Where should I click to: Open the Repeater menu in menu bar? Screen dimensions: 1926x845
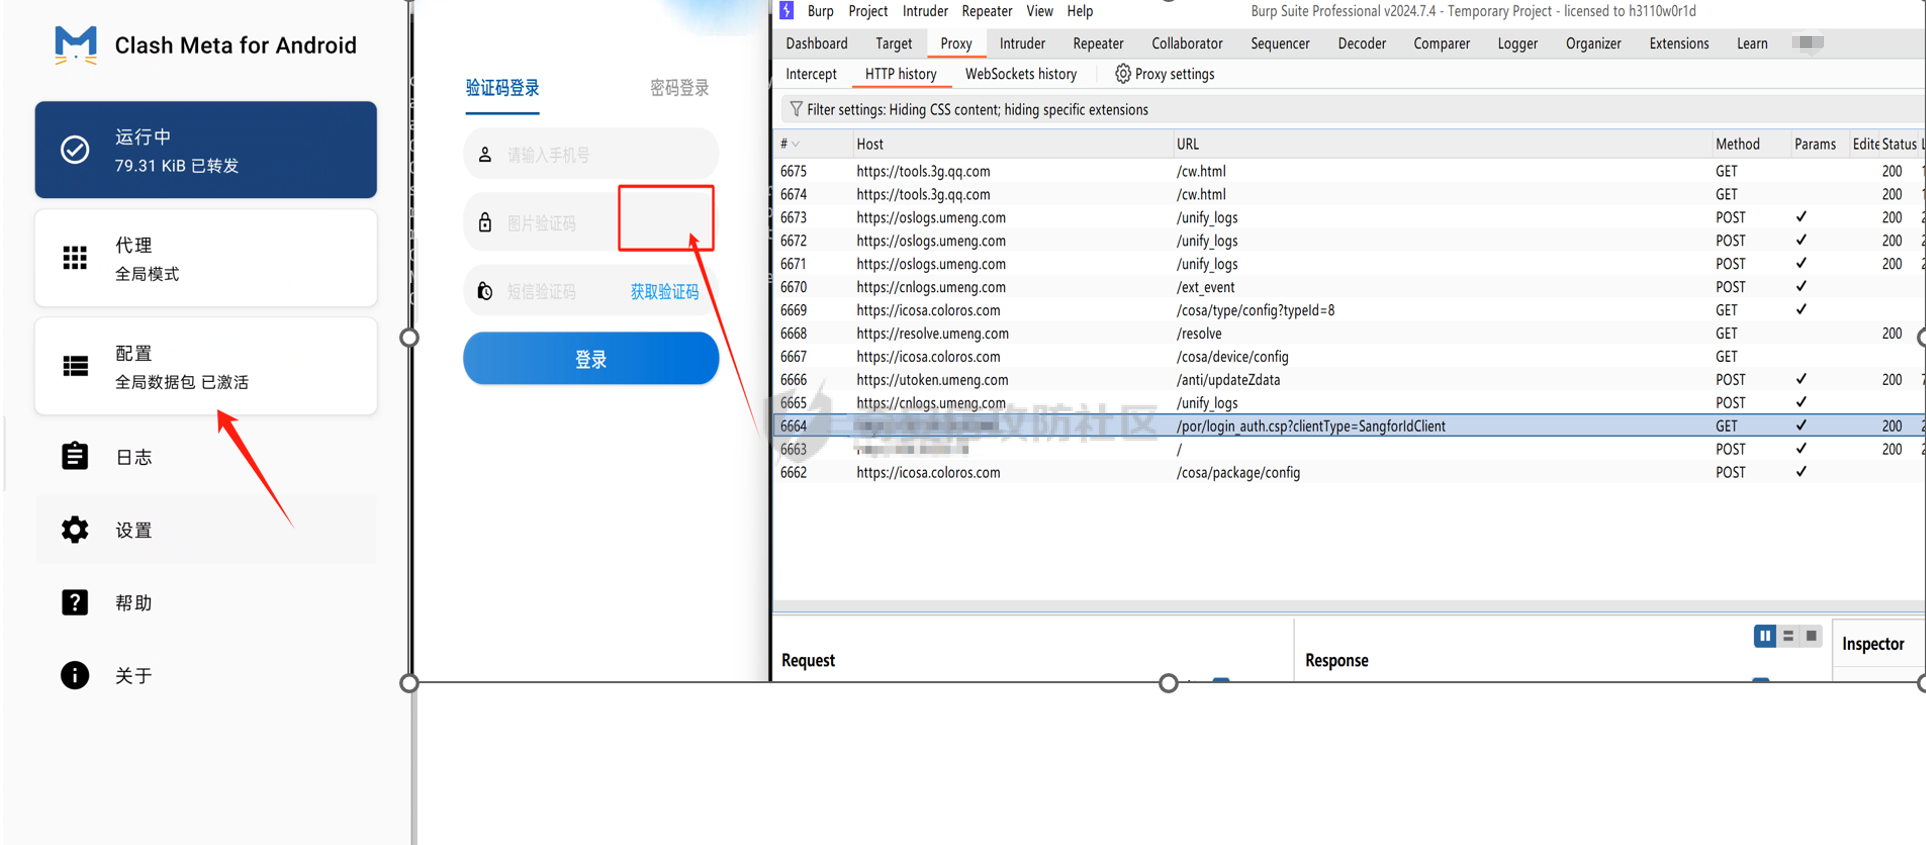tap(987, 11)
